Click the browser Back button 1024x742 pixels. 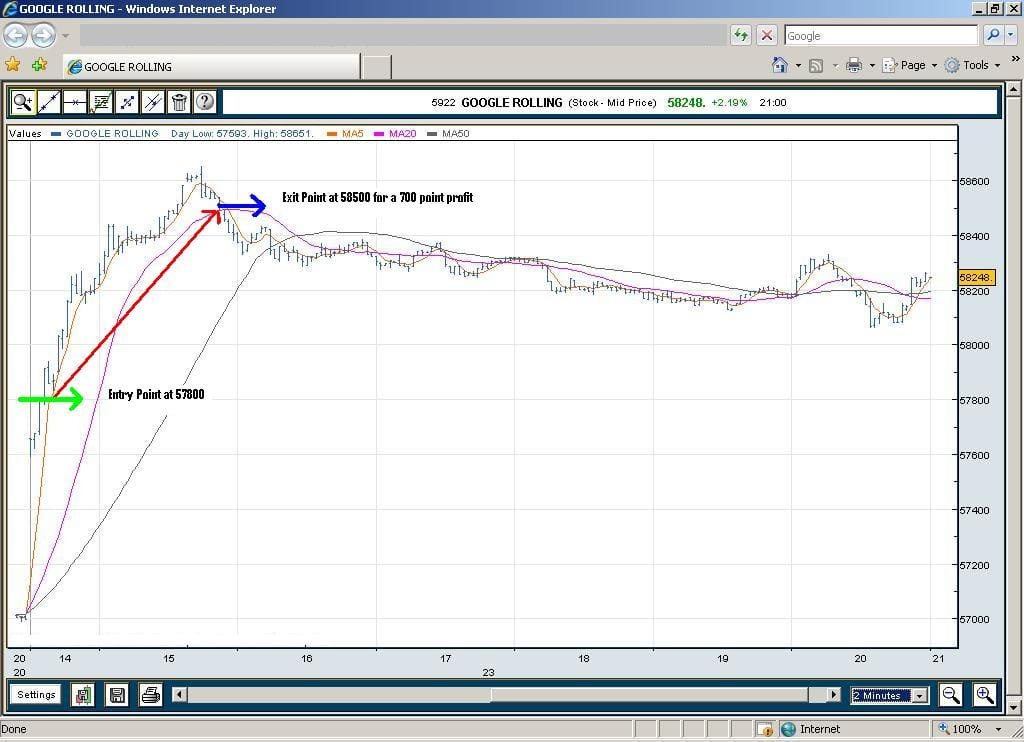(x=16, y=35)
